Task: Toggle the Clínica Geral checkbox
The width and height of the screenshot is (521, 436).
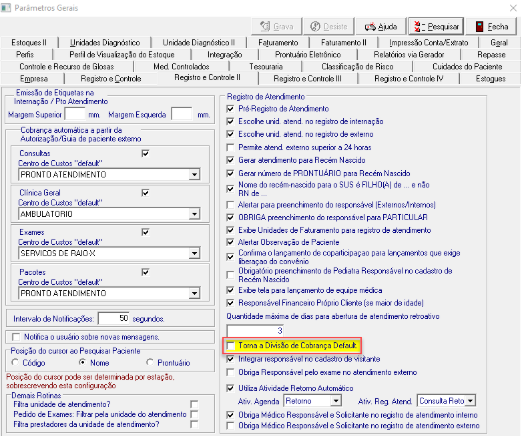Action: 145,193
